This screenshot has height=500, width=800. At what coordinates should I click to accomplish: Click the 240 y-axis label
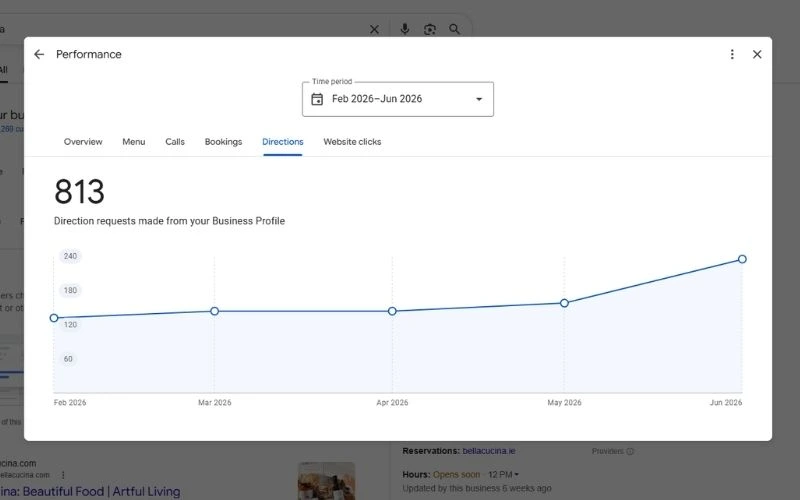pos(70,256)
